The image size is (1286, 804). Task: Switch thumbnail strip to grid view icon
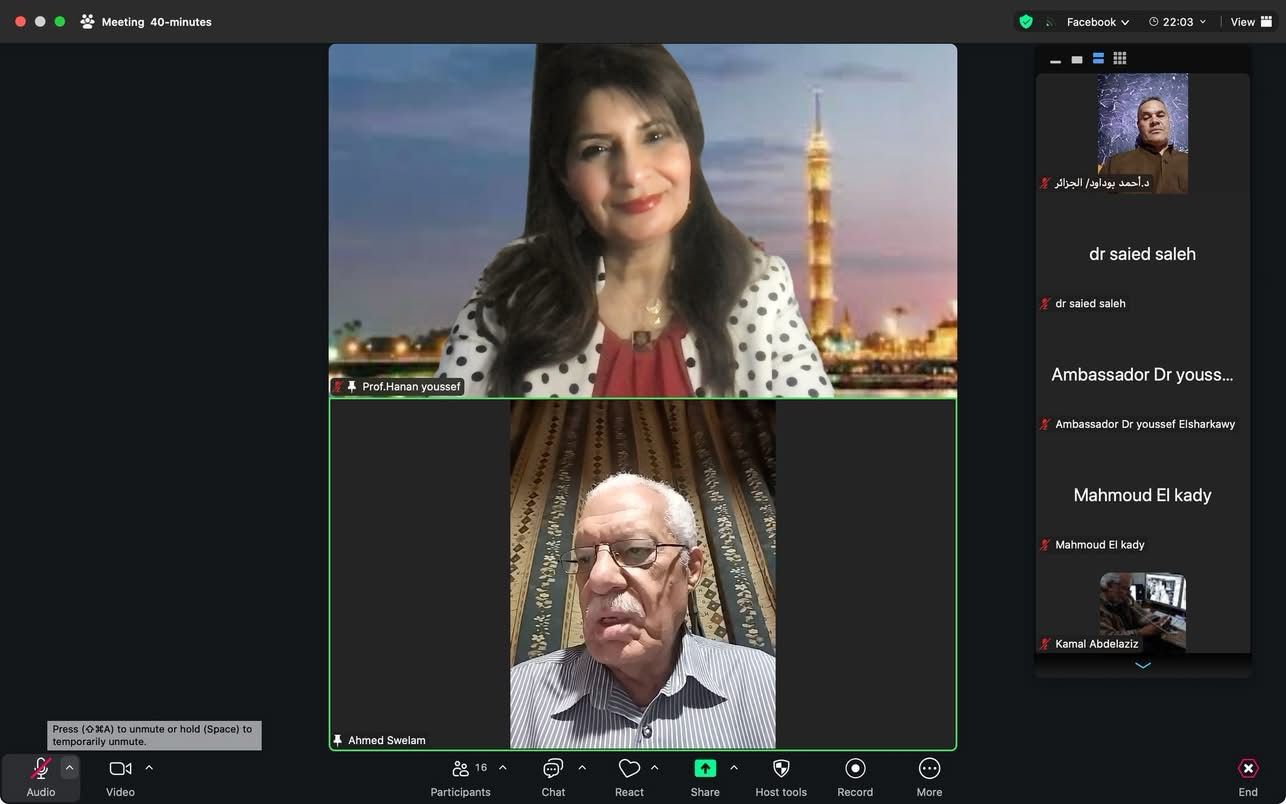point(1120,59)
